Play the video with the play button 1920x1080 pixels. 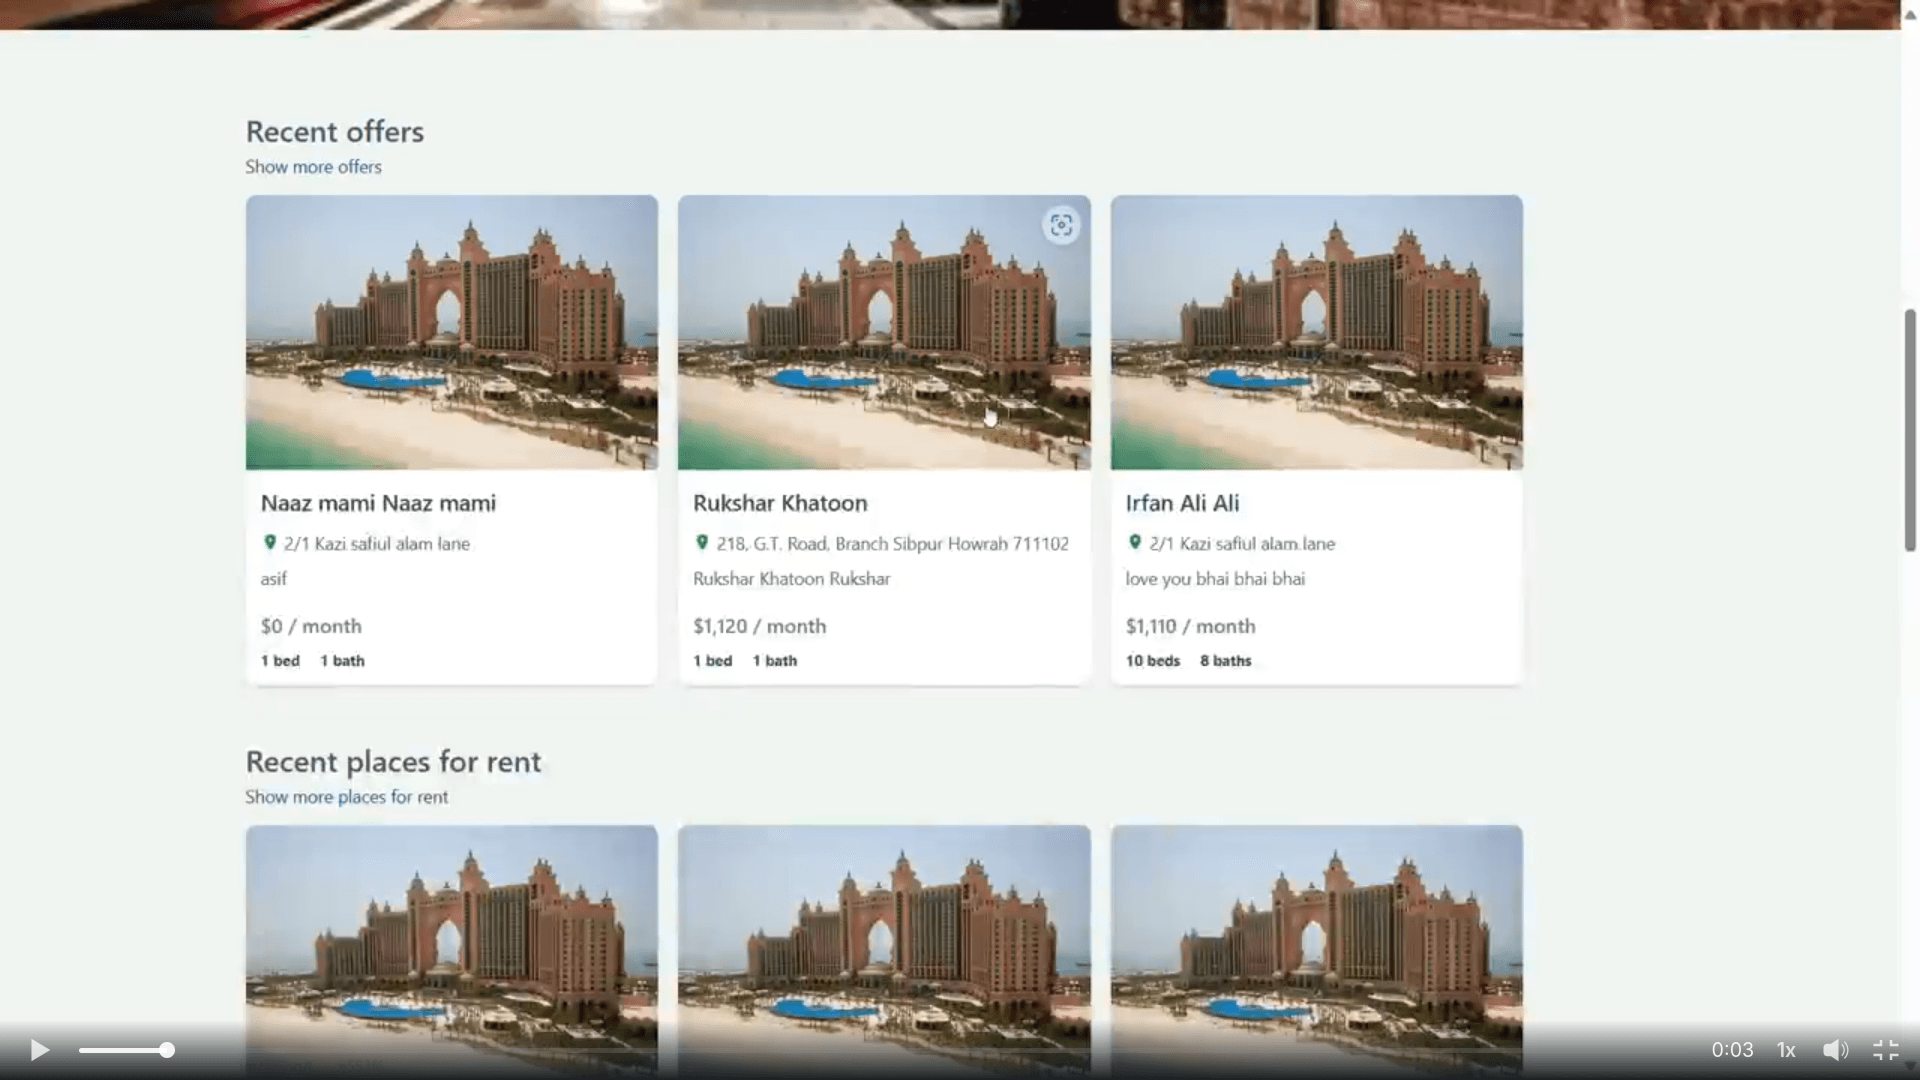40,1050
